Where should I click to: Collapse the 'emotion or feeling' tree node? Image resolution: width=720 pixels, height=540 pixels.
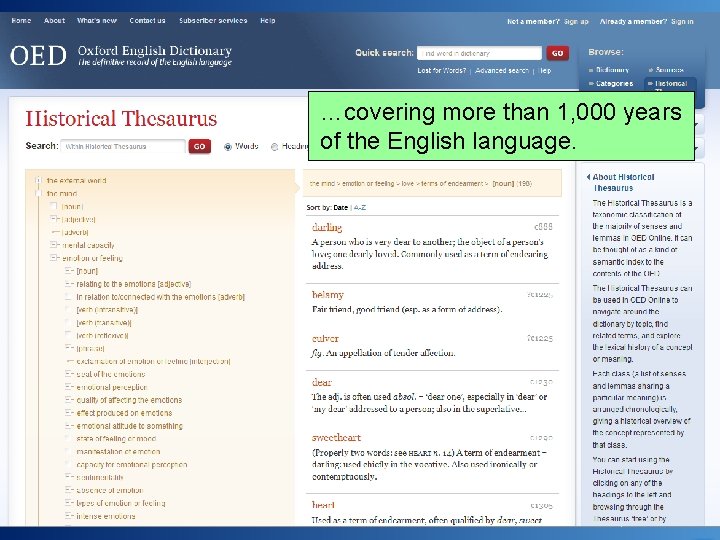pyautogui.click(x=55, y=258)
